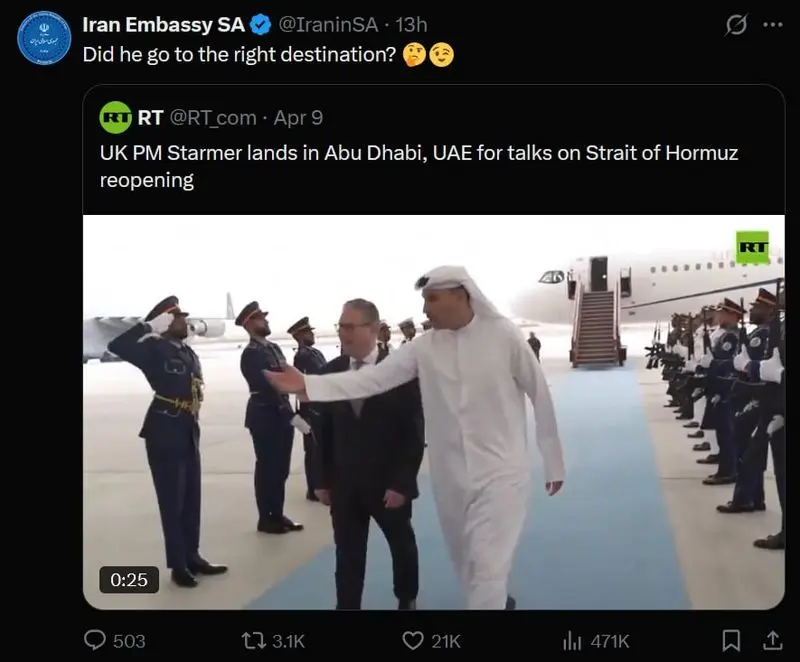Screen dimensions: 800x662
Task: Click the 0:25 video duration badge
Action: [129, 579]
